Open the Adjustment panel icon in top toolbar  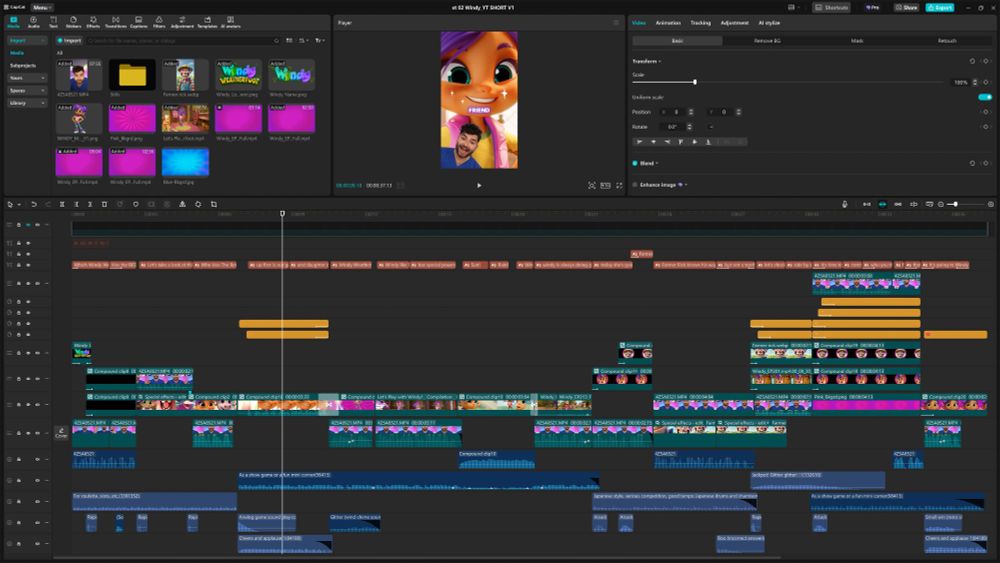click(182, 22)
